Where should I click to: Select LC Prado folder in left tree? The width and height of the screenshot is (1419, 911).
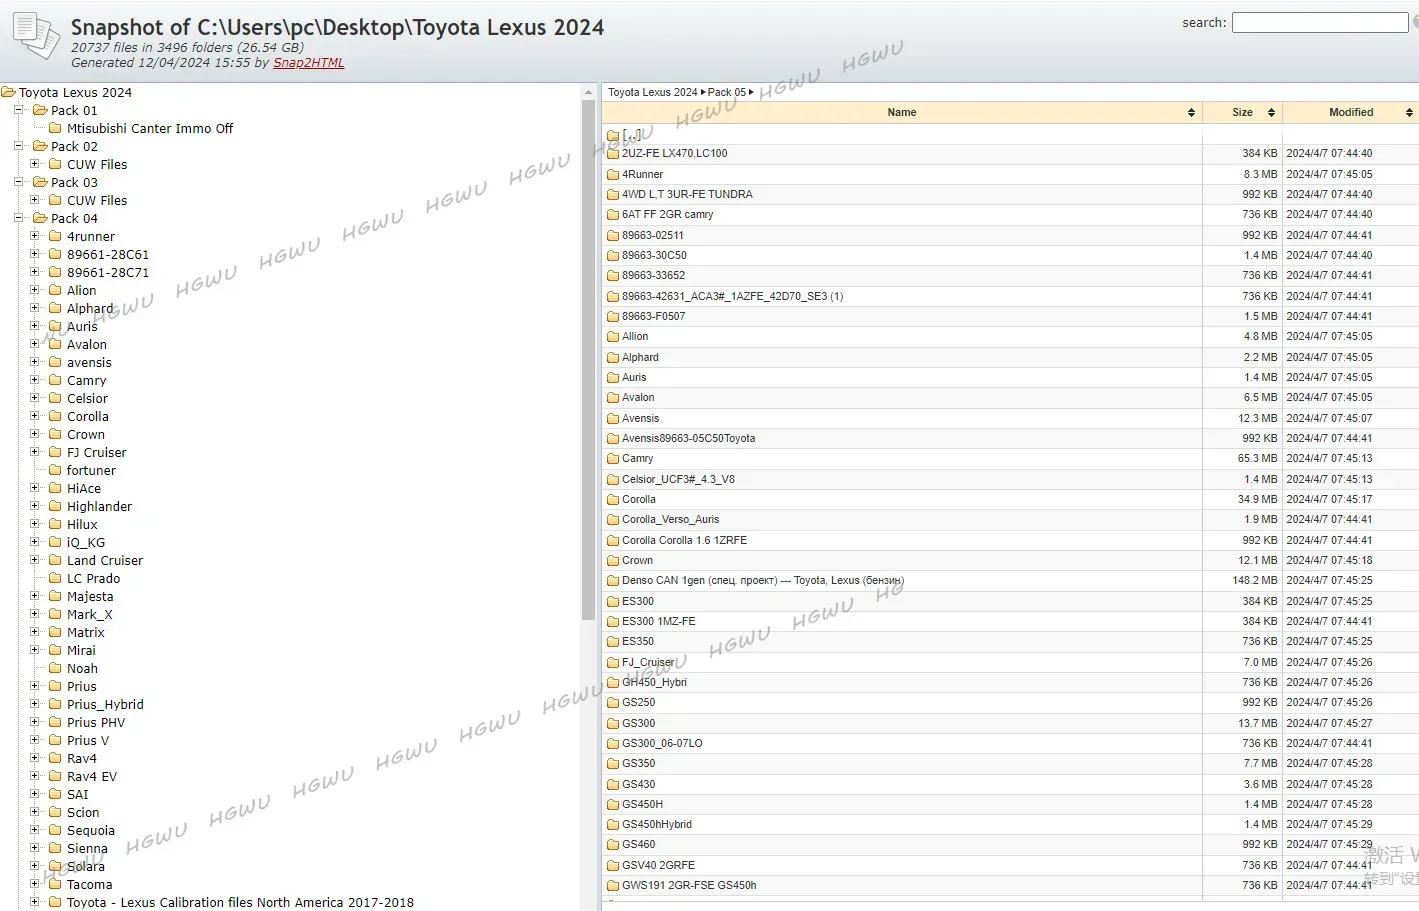pos(93,578)
